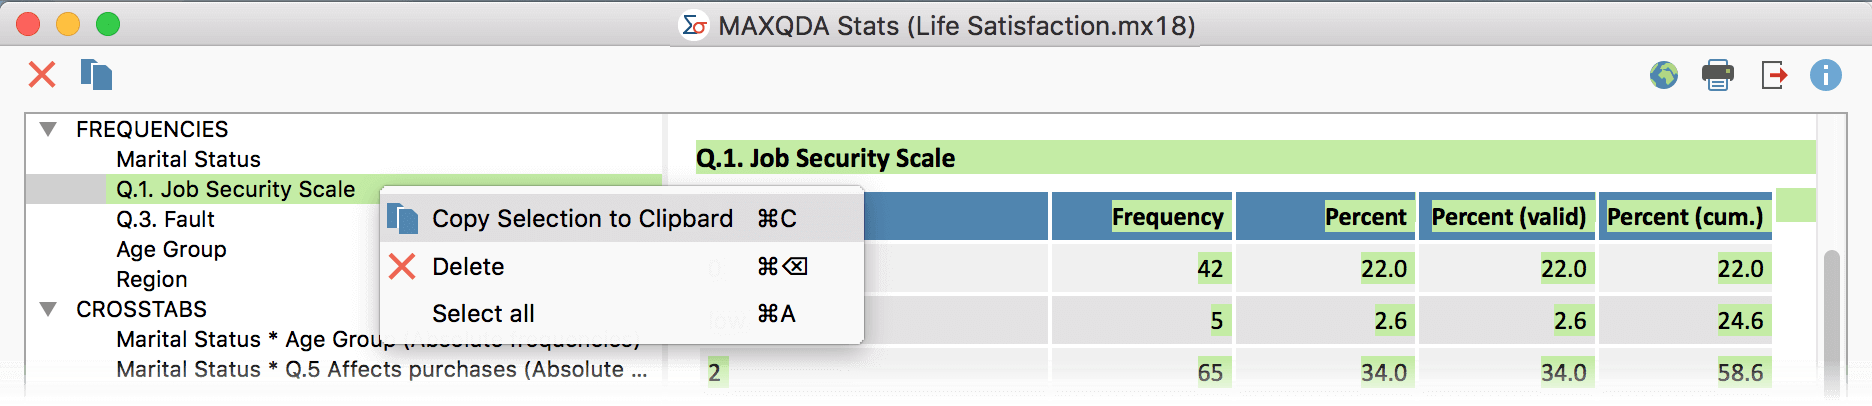Screen dimensions: 1872x406
Task: Click the red X icon beside Delete
Action: coord(402,266)
